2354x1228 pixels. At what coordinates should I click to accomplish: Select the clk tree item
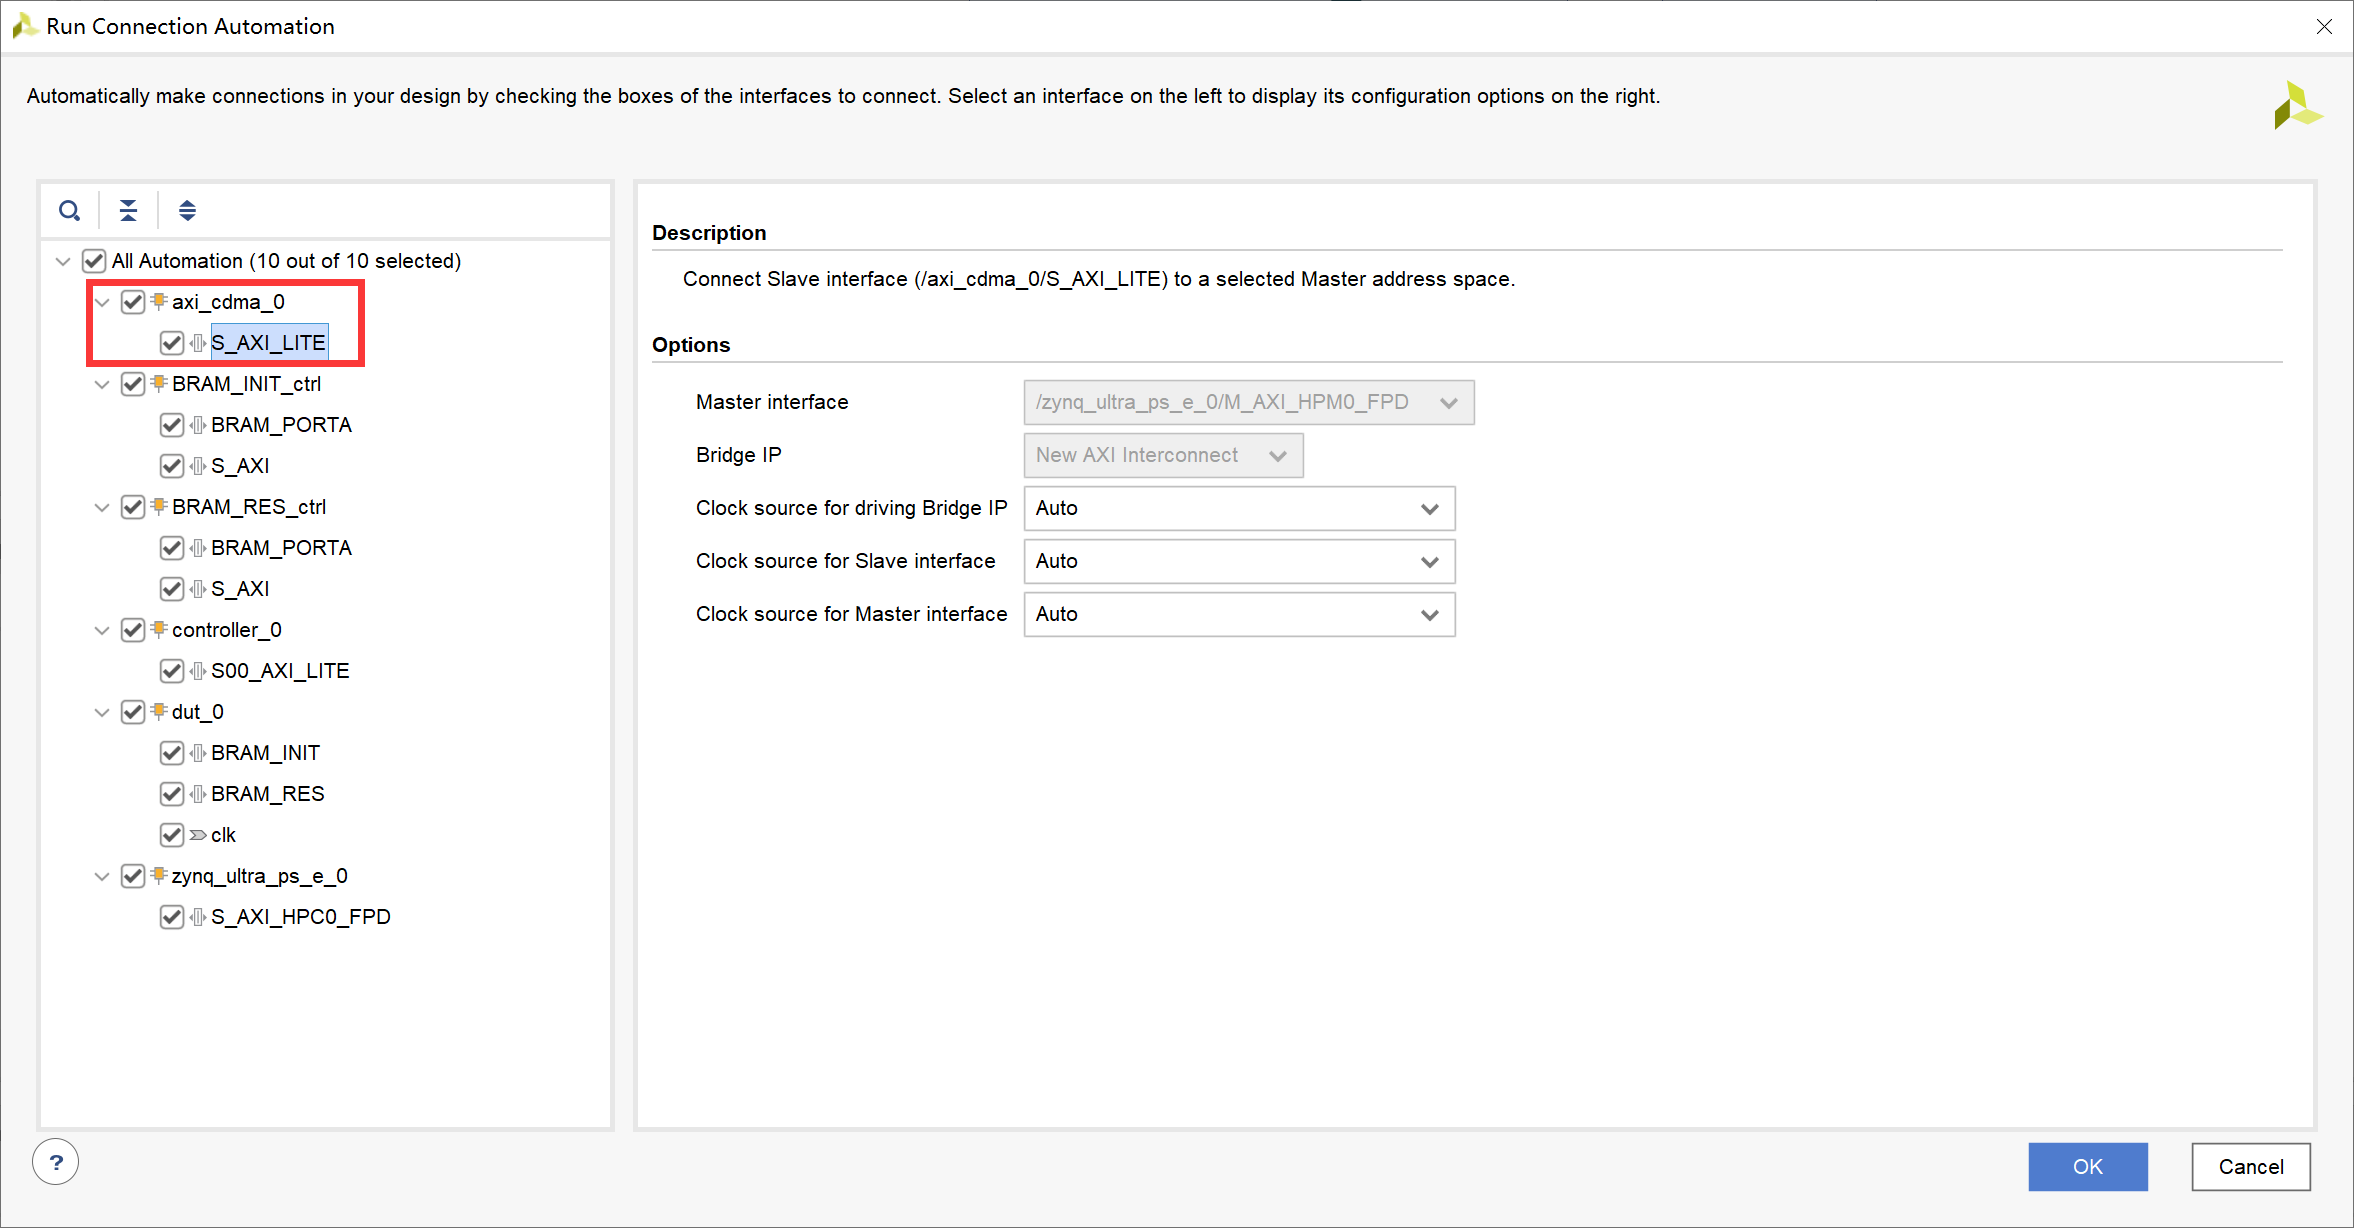[x=223, y=835]
